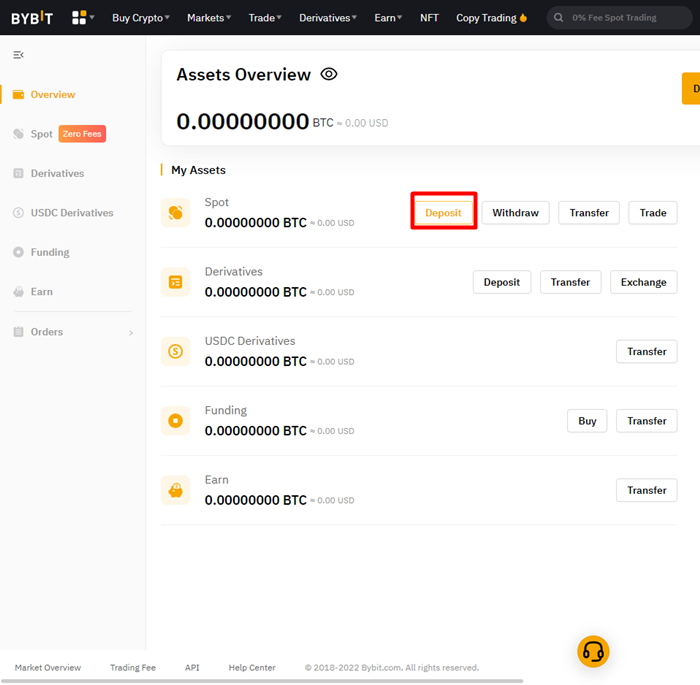This screenshot has height=685, width=700.
Task: Click the USDC Derivatives asset row icon
Action: (x=175, y=351)
